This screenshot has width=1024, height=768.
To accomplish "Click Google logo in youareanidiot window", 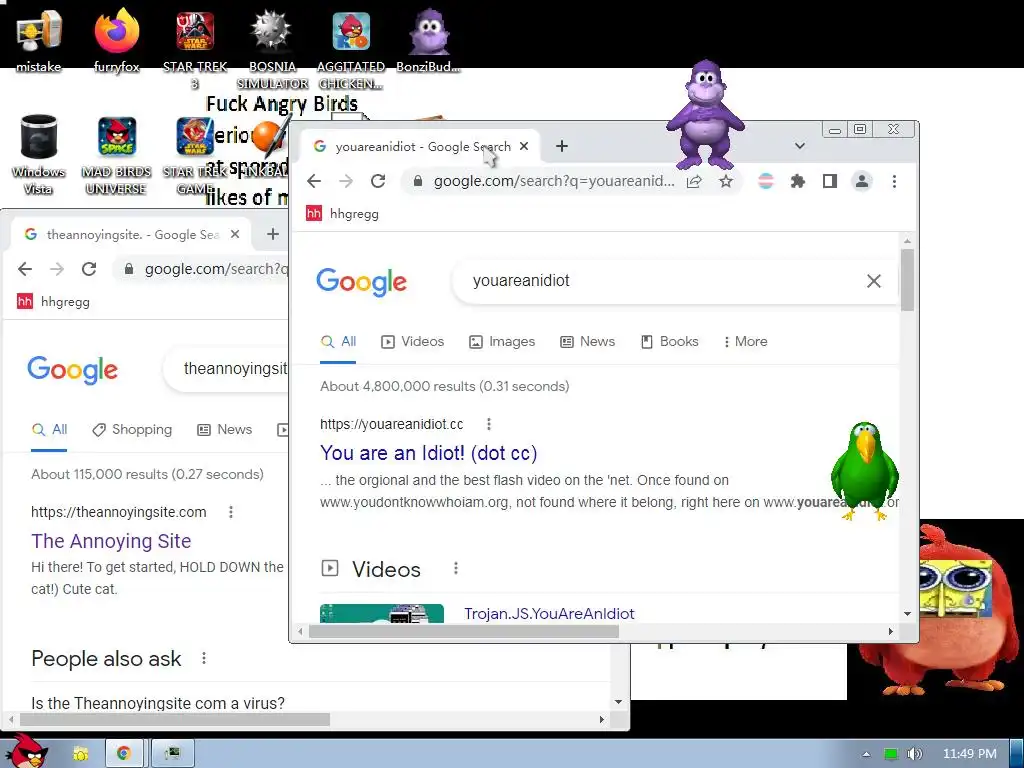I will (x=361, y=282).
